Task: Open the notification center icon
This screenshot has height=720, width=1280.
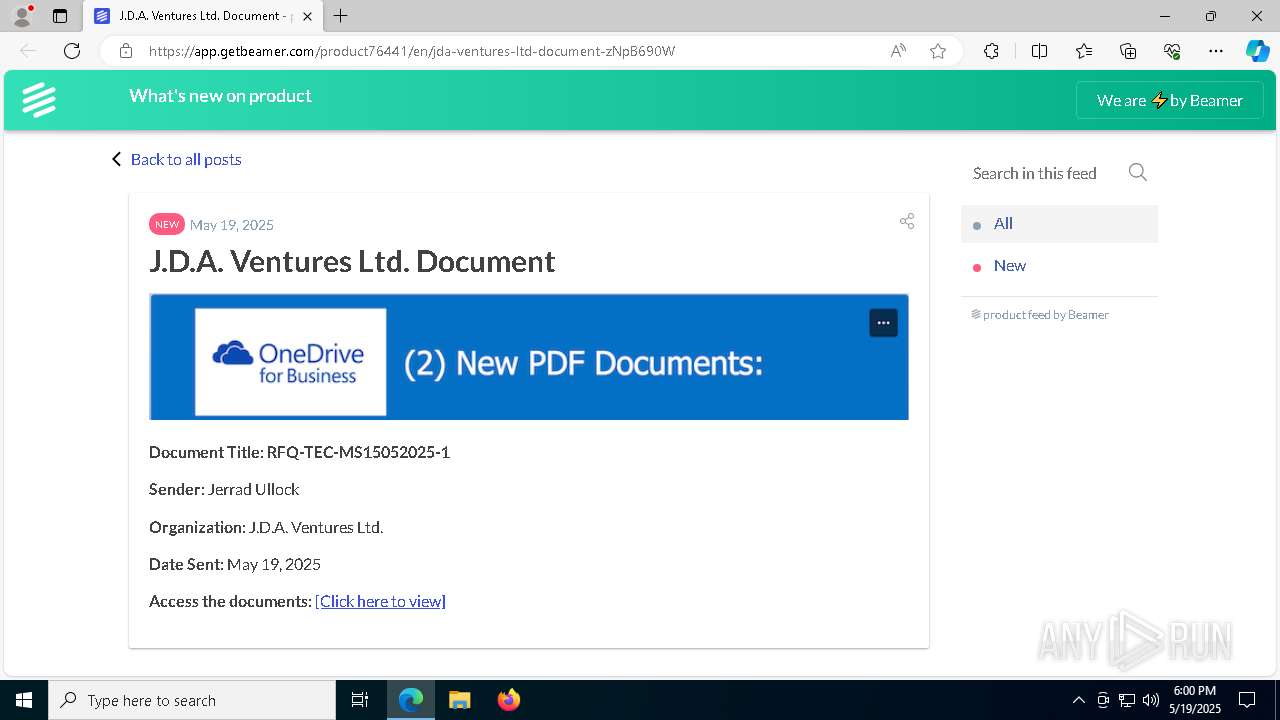Action: click(x=1247, y=700)
